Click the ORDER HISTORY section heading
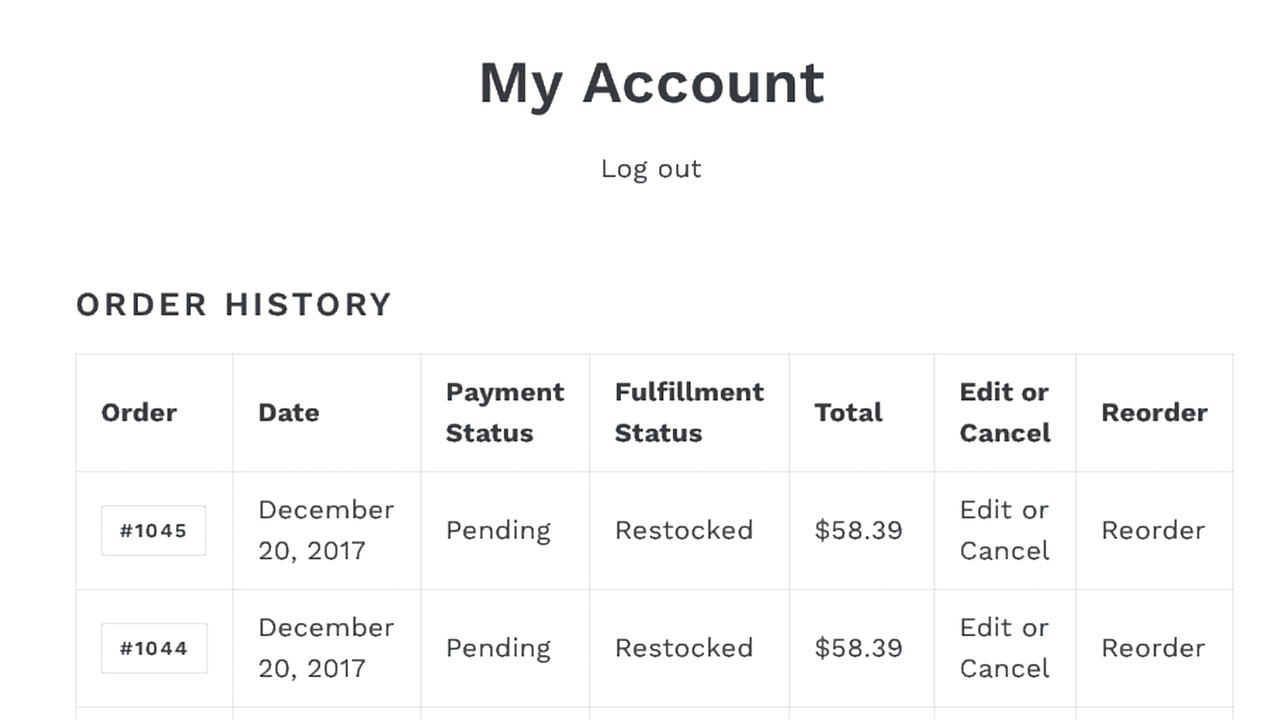1280x720 pixels. tap(233, 304)
